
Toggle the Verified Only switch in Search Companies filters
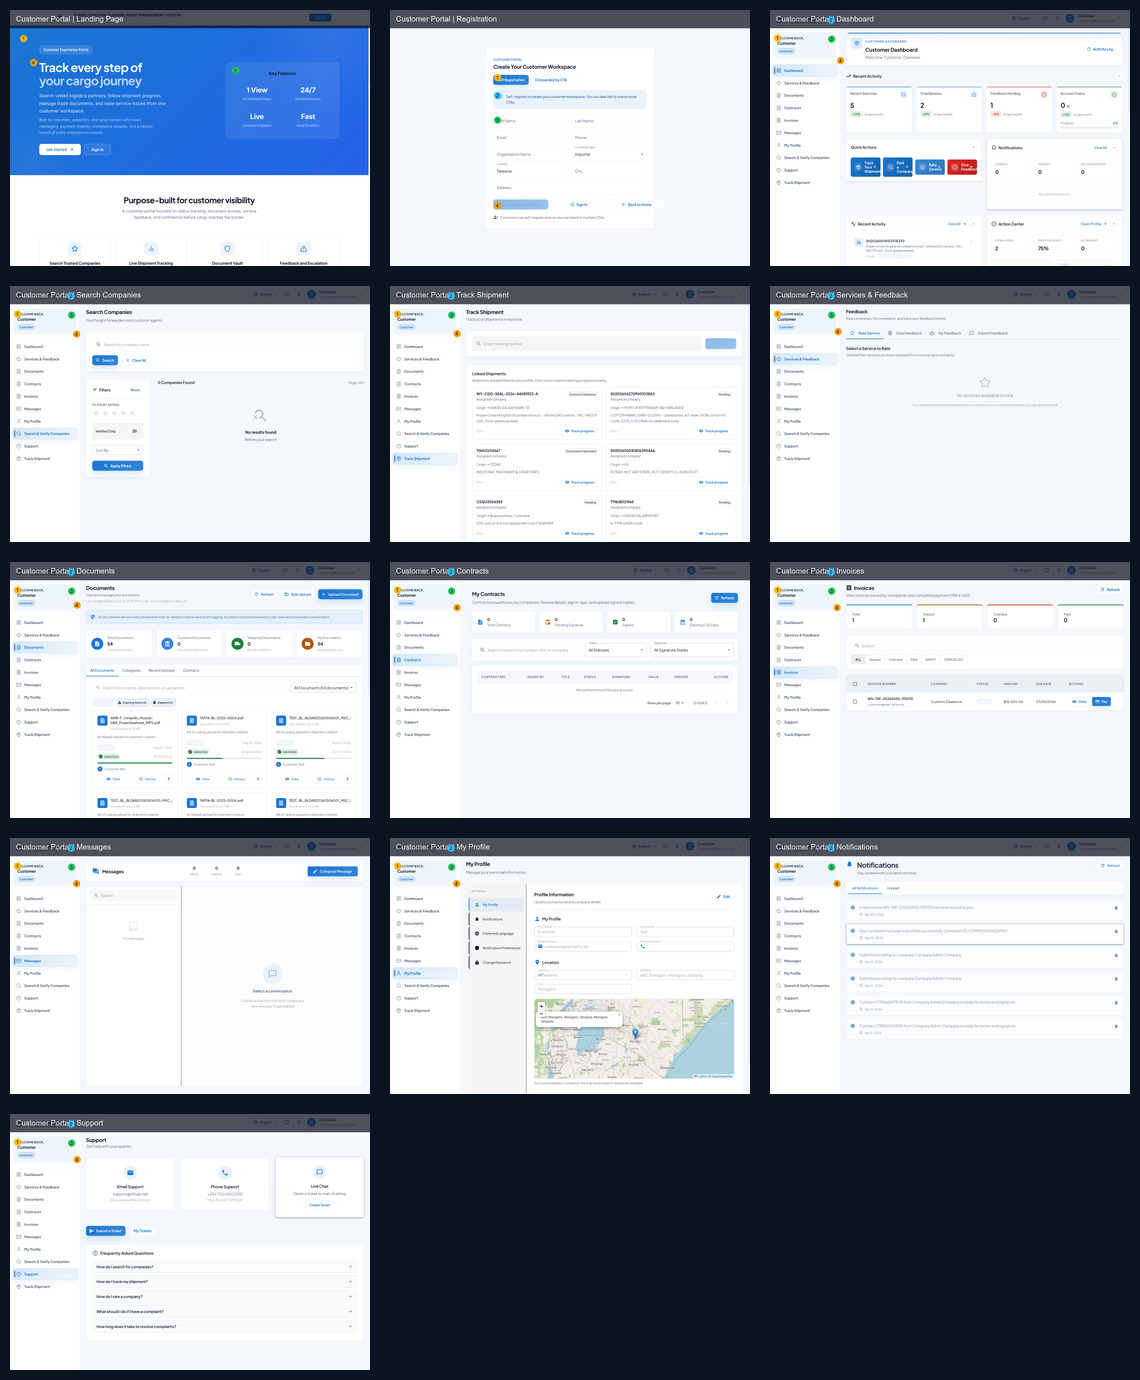point(134,431)
